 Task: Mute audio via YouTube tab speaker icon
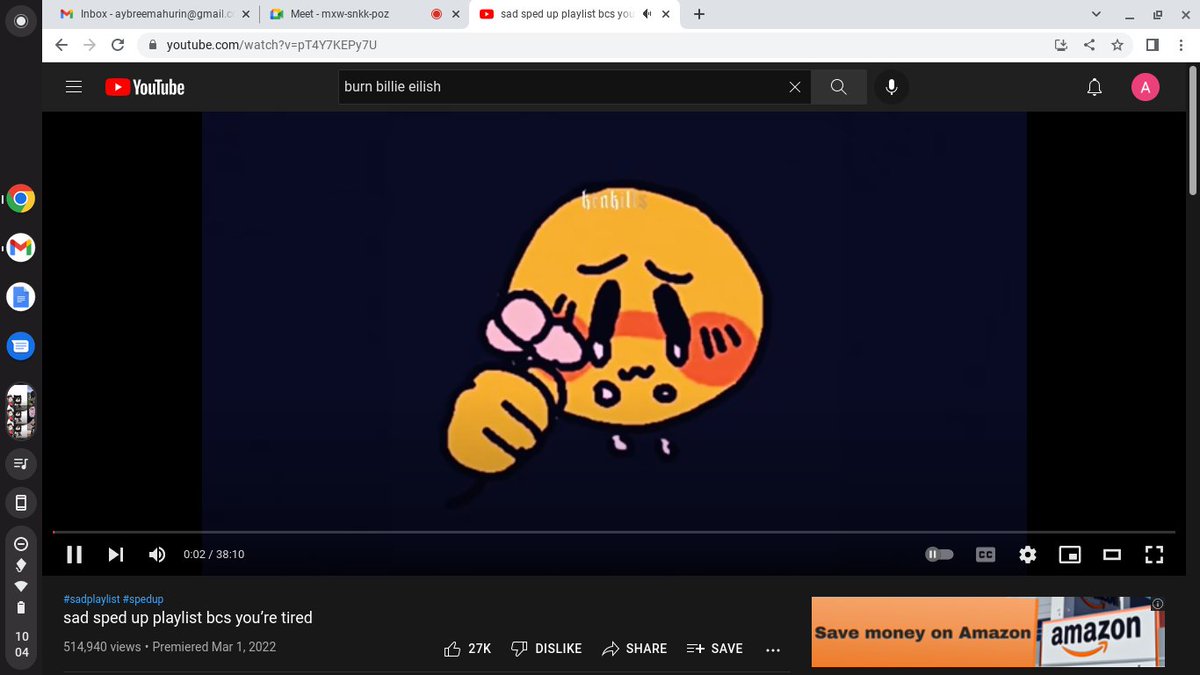(x=647, y=14)
